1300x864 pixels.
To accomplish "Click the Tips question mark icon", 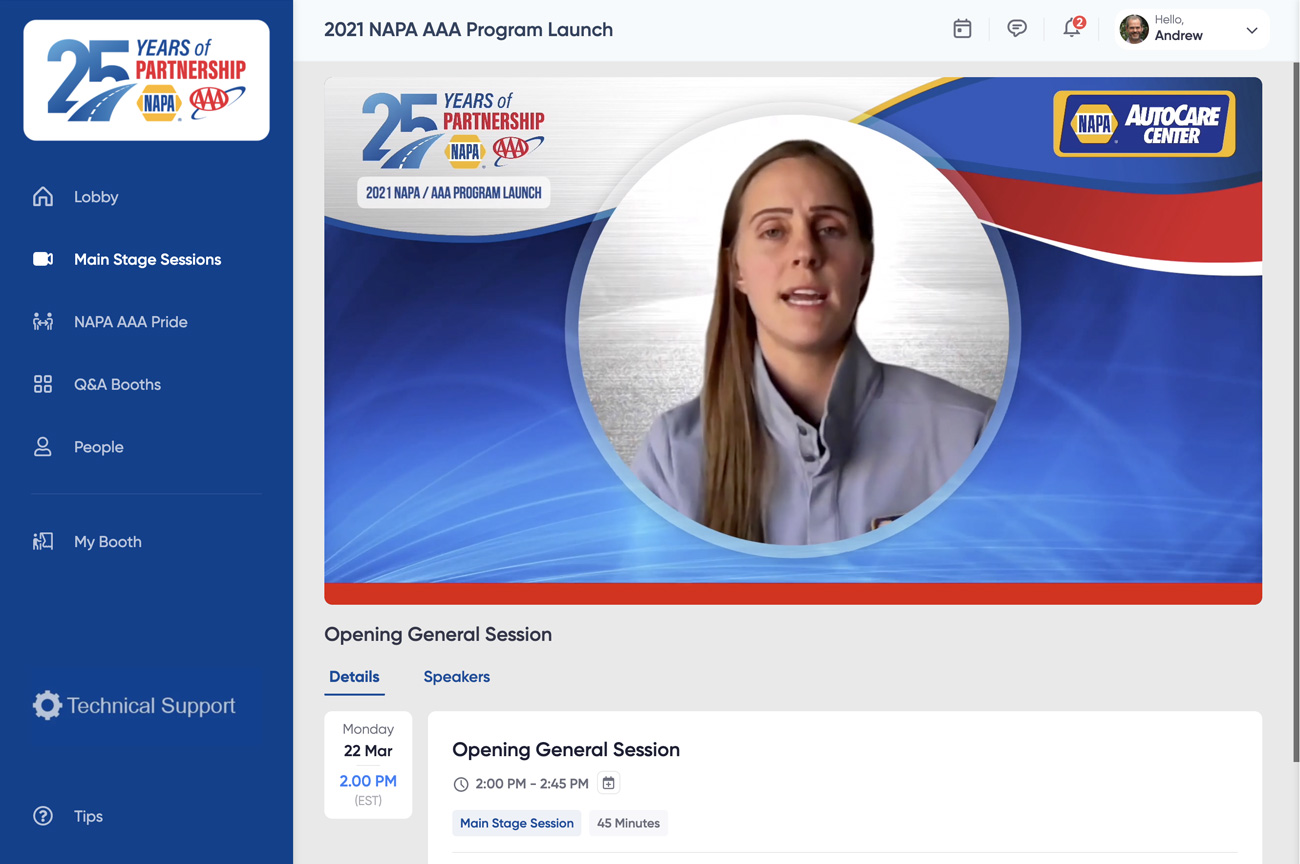I will [43, 816].
